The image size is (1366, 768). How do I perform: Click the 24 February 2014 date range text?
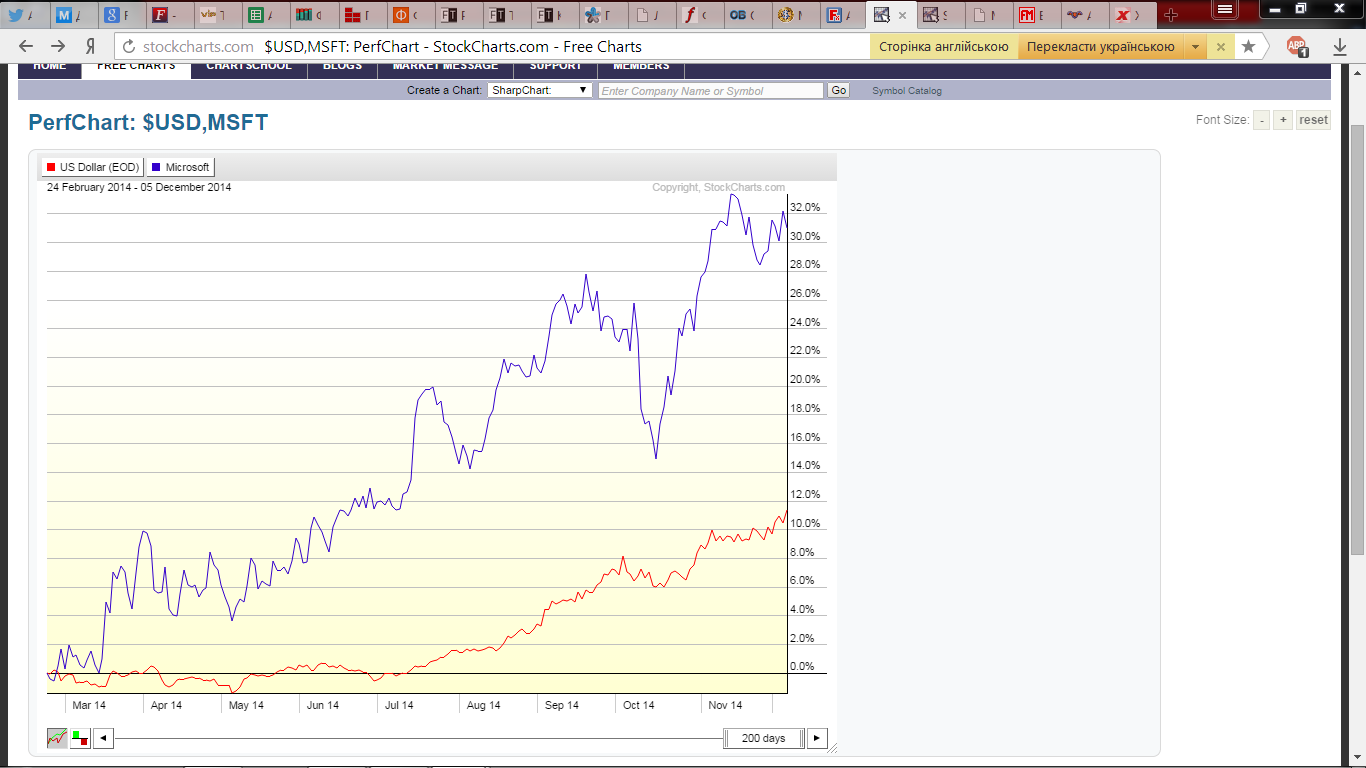coord(139,187)
